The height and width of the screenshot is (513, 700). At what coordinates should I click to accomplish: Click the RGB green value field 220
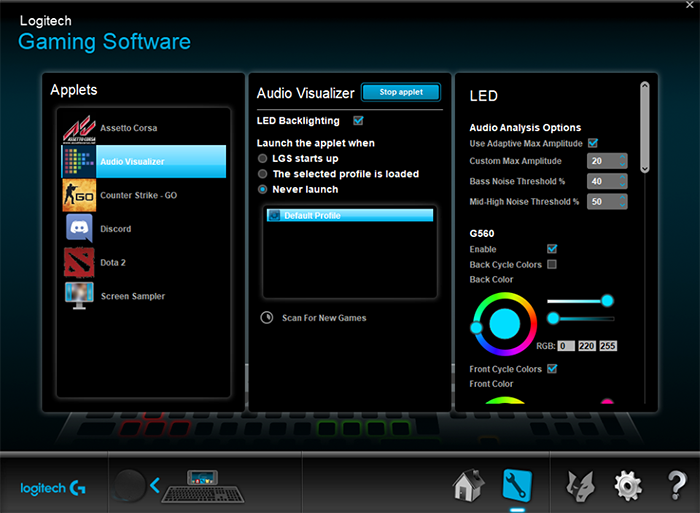coord(587,346)
